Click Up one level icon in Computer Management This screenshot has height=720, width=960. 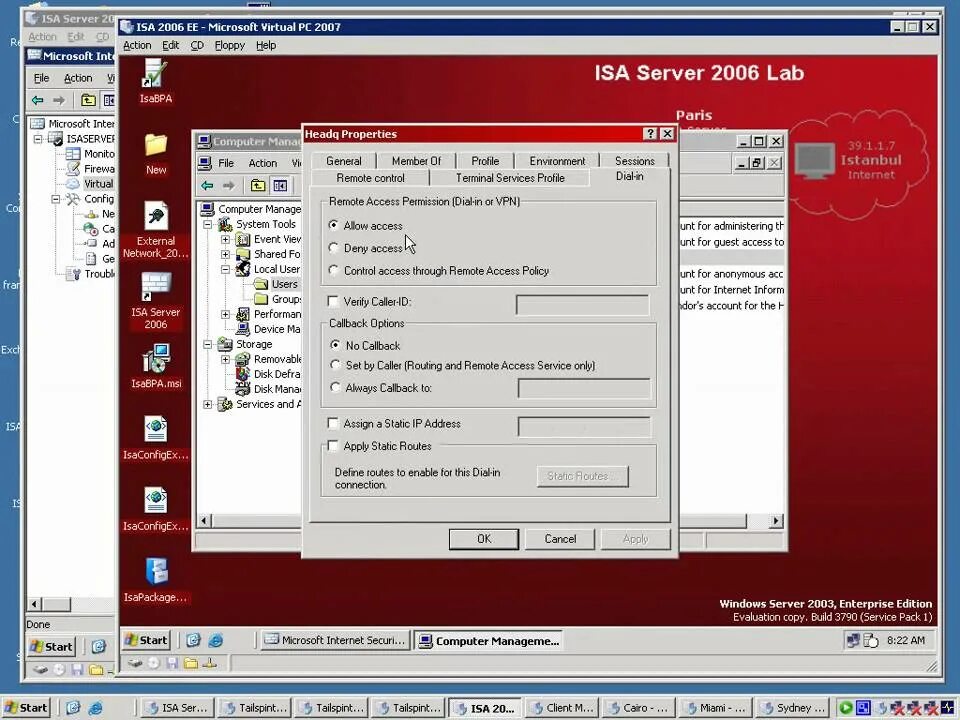(258, 186)
